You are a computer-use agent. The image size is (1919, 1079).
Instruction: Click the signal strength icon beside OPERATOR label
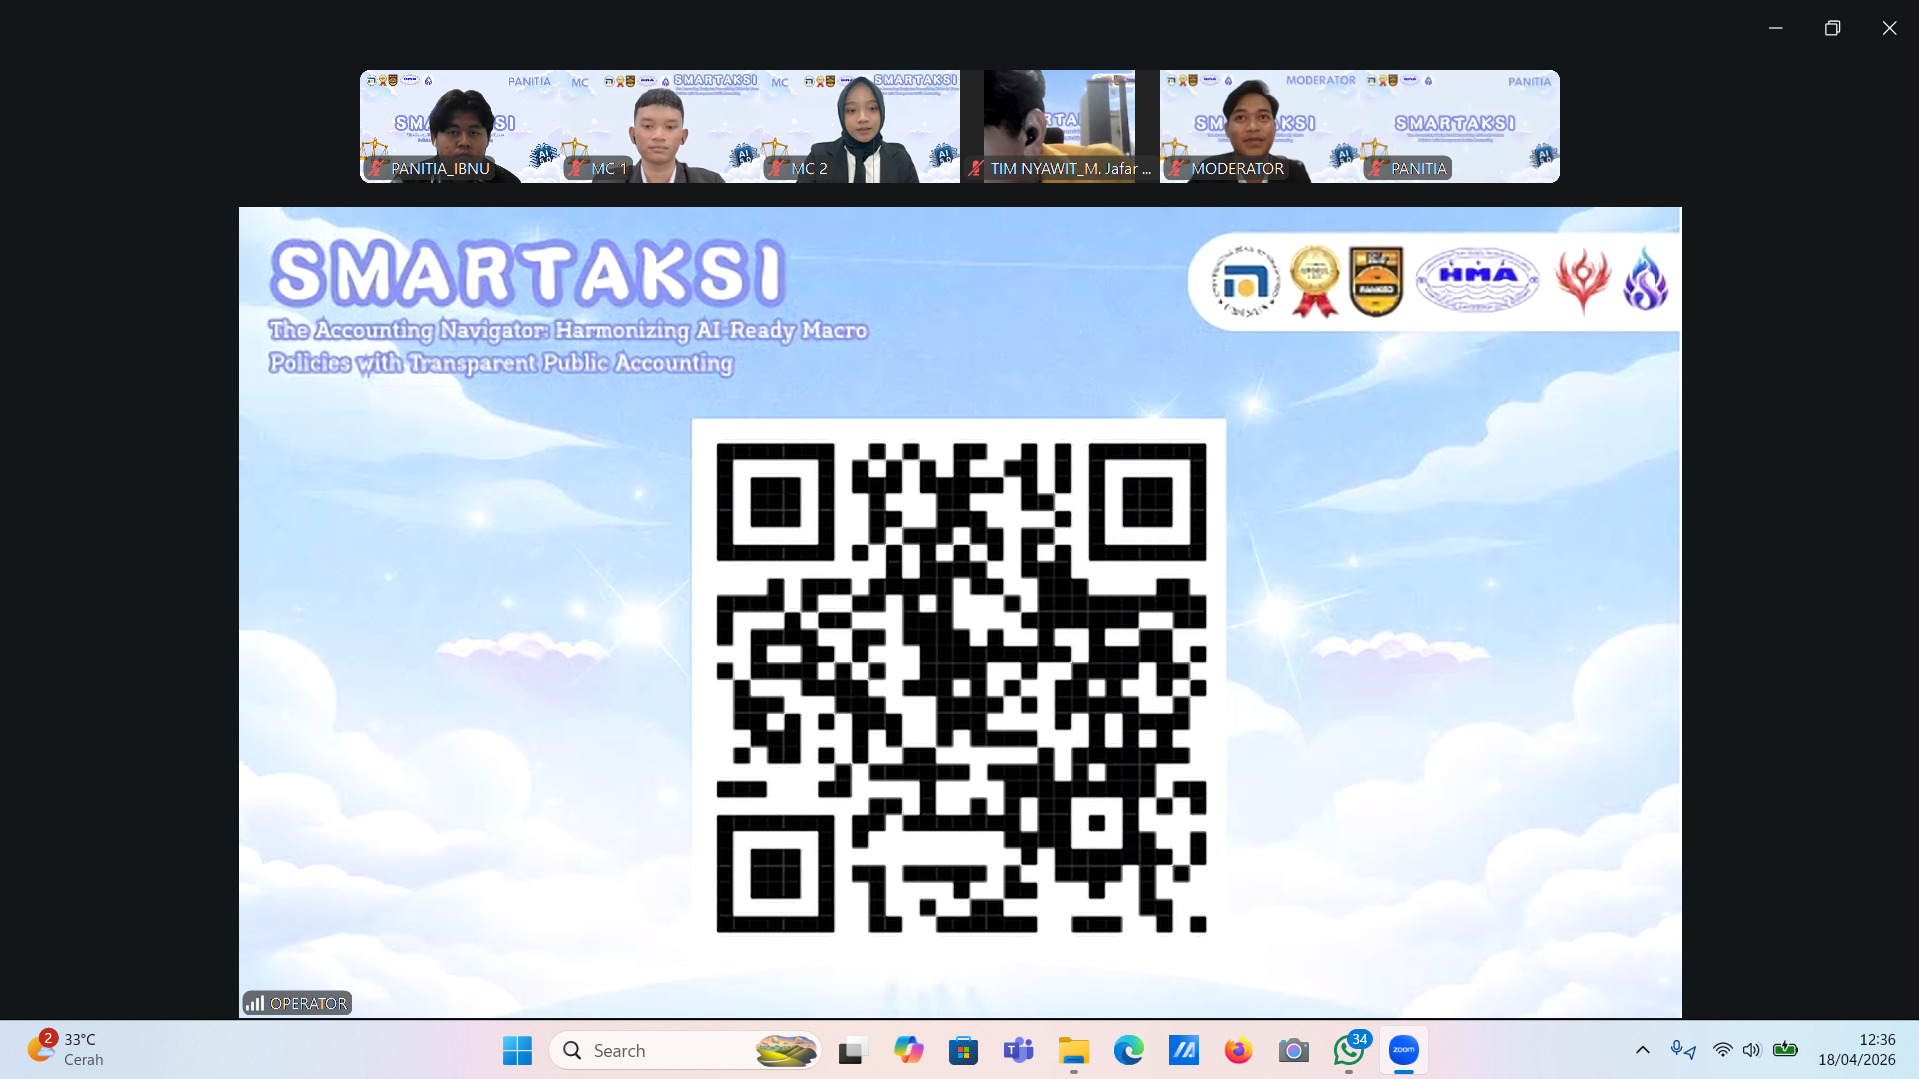point(258,1002)
